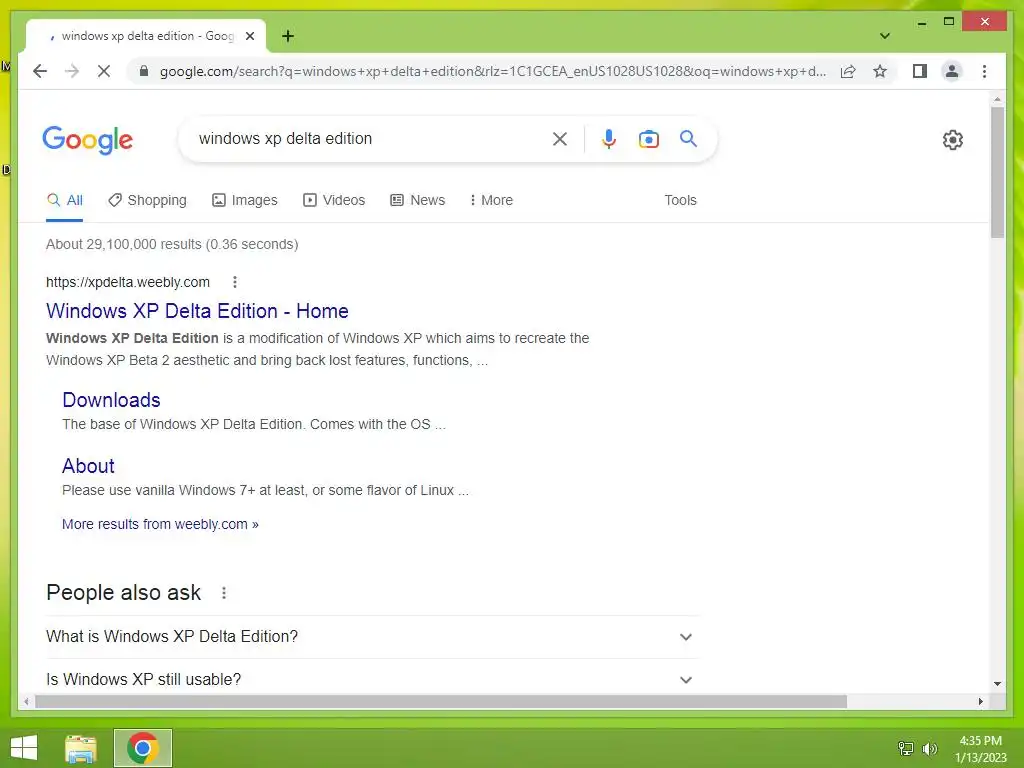Image resolution: width=1024 pixels, height=768 pixels.
Task: Open Chrome's three-dot main menu
Action: pyautogui.click(x=984, y=71)
